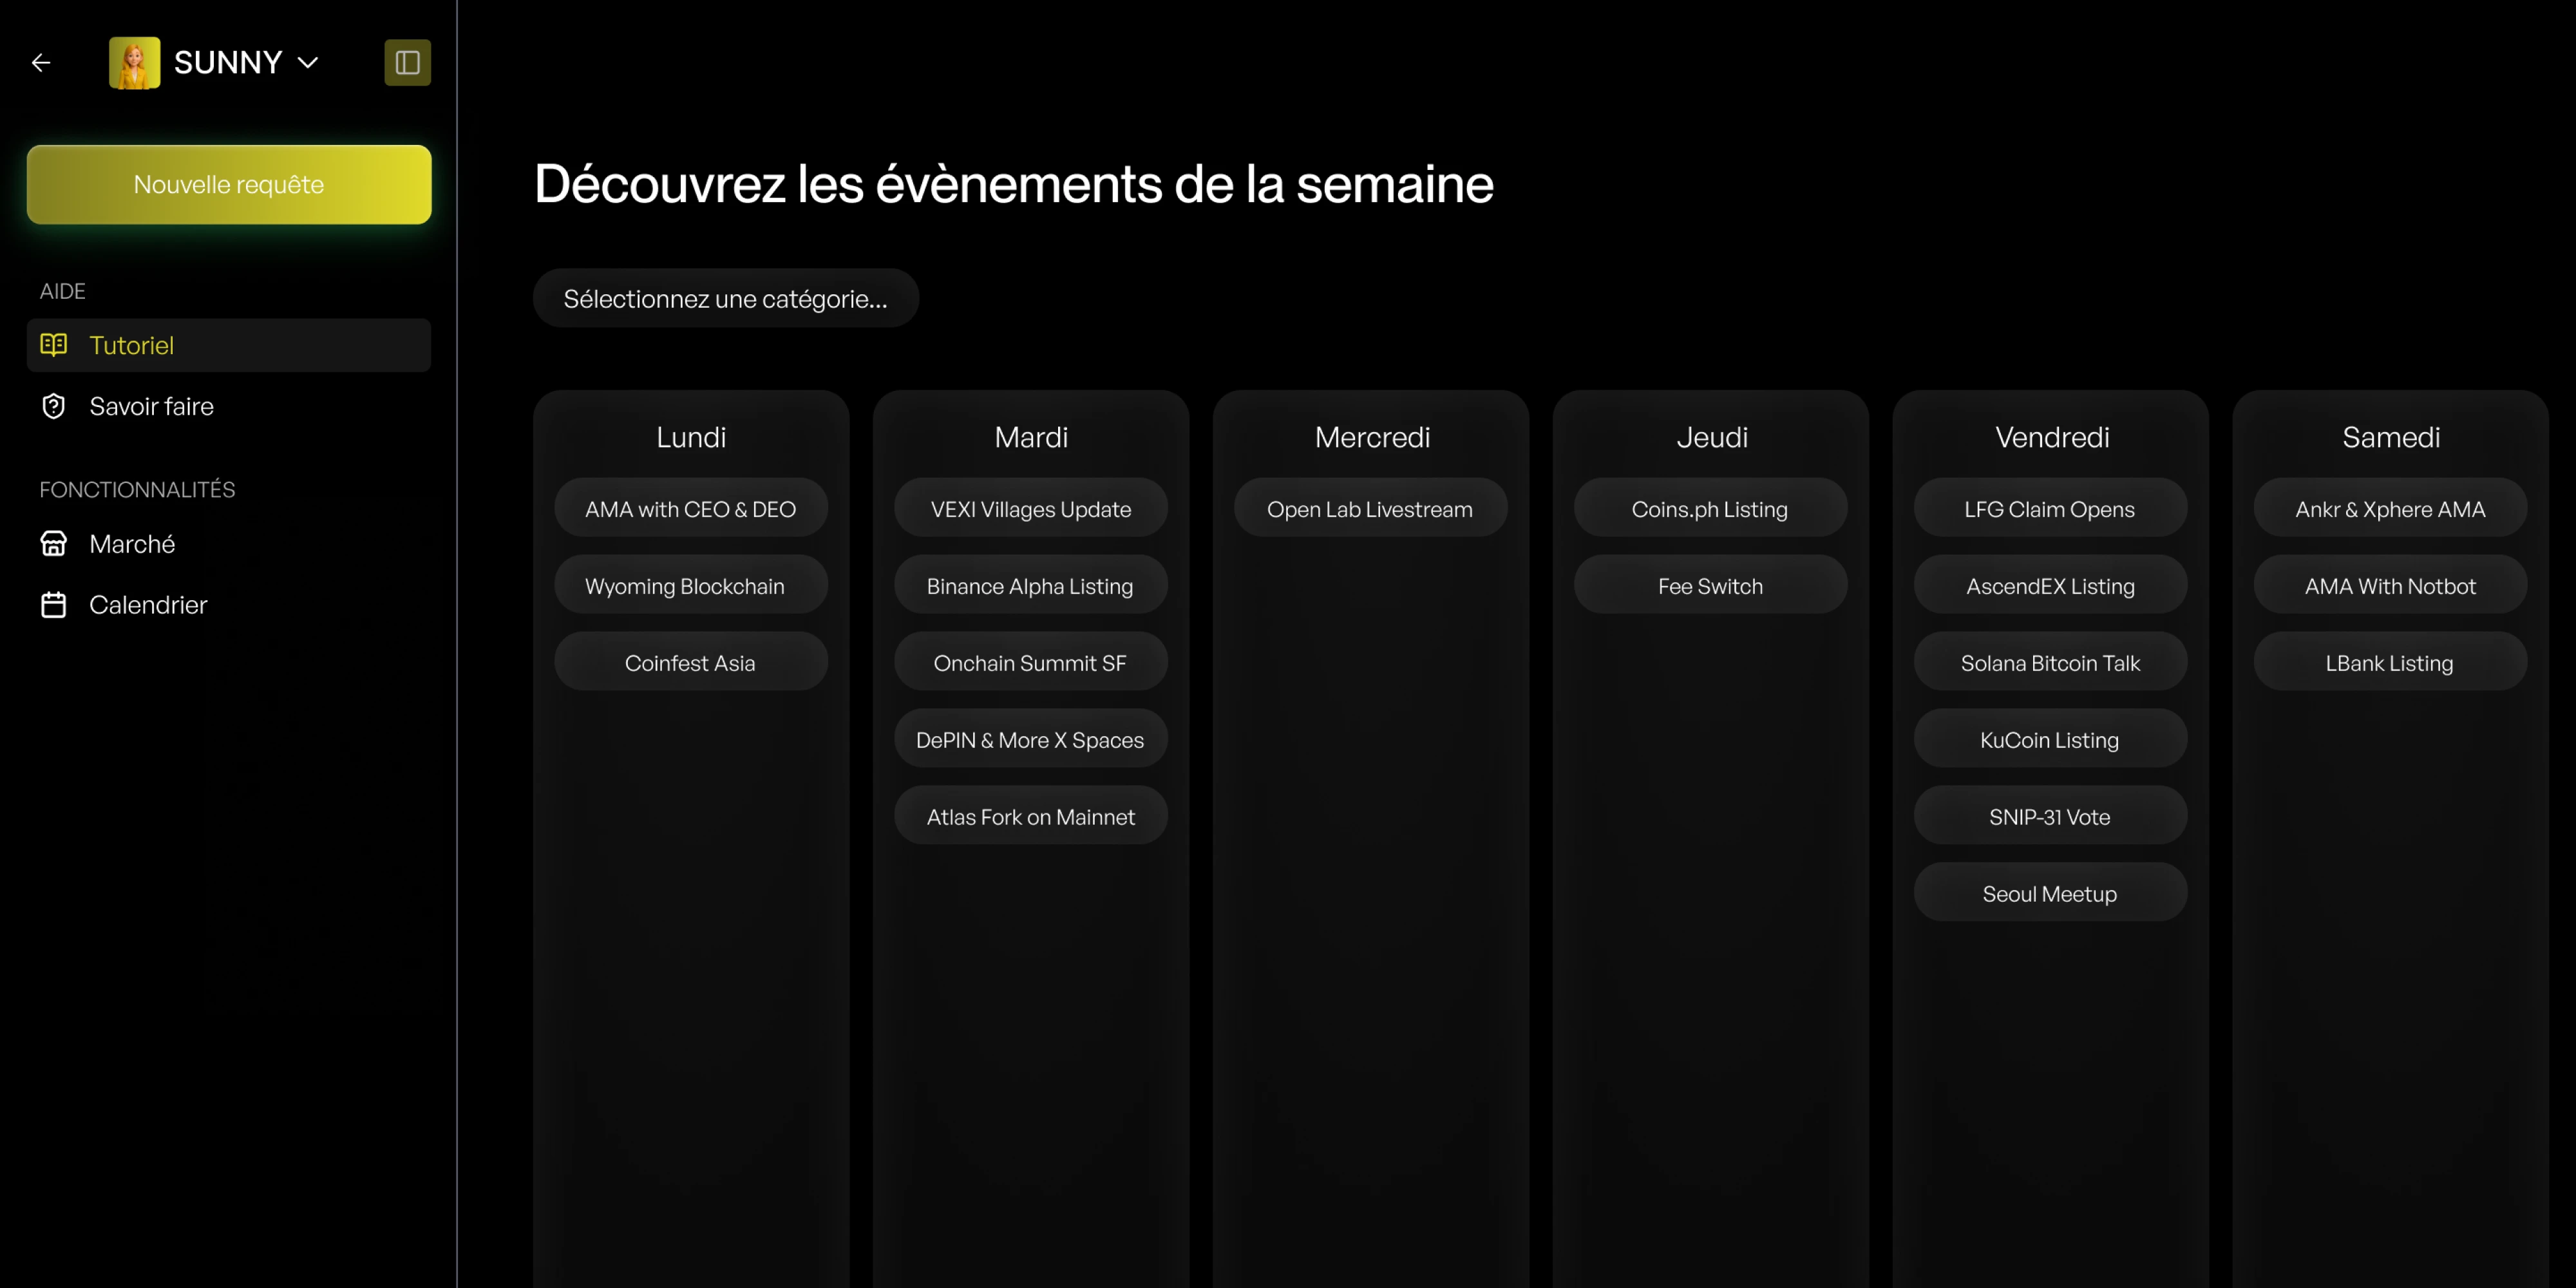Open the Sélectionnez une catégorie dropdown
The height and width of the screenshot is (1288, 2576).
(x=726, y=298)
